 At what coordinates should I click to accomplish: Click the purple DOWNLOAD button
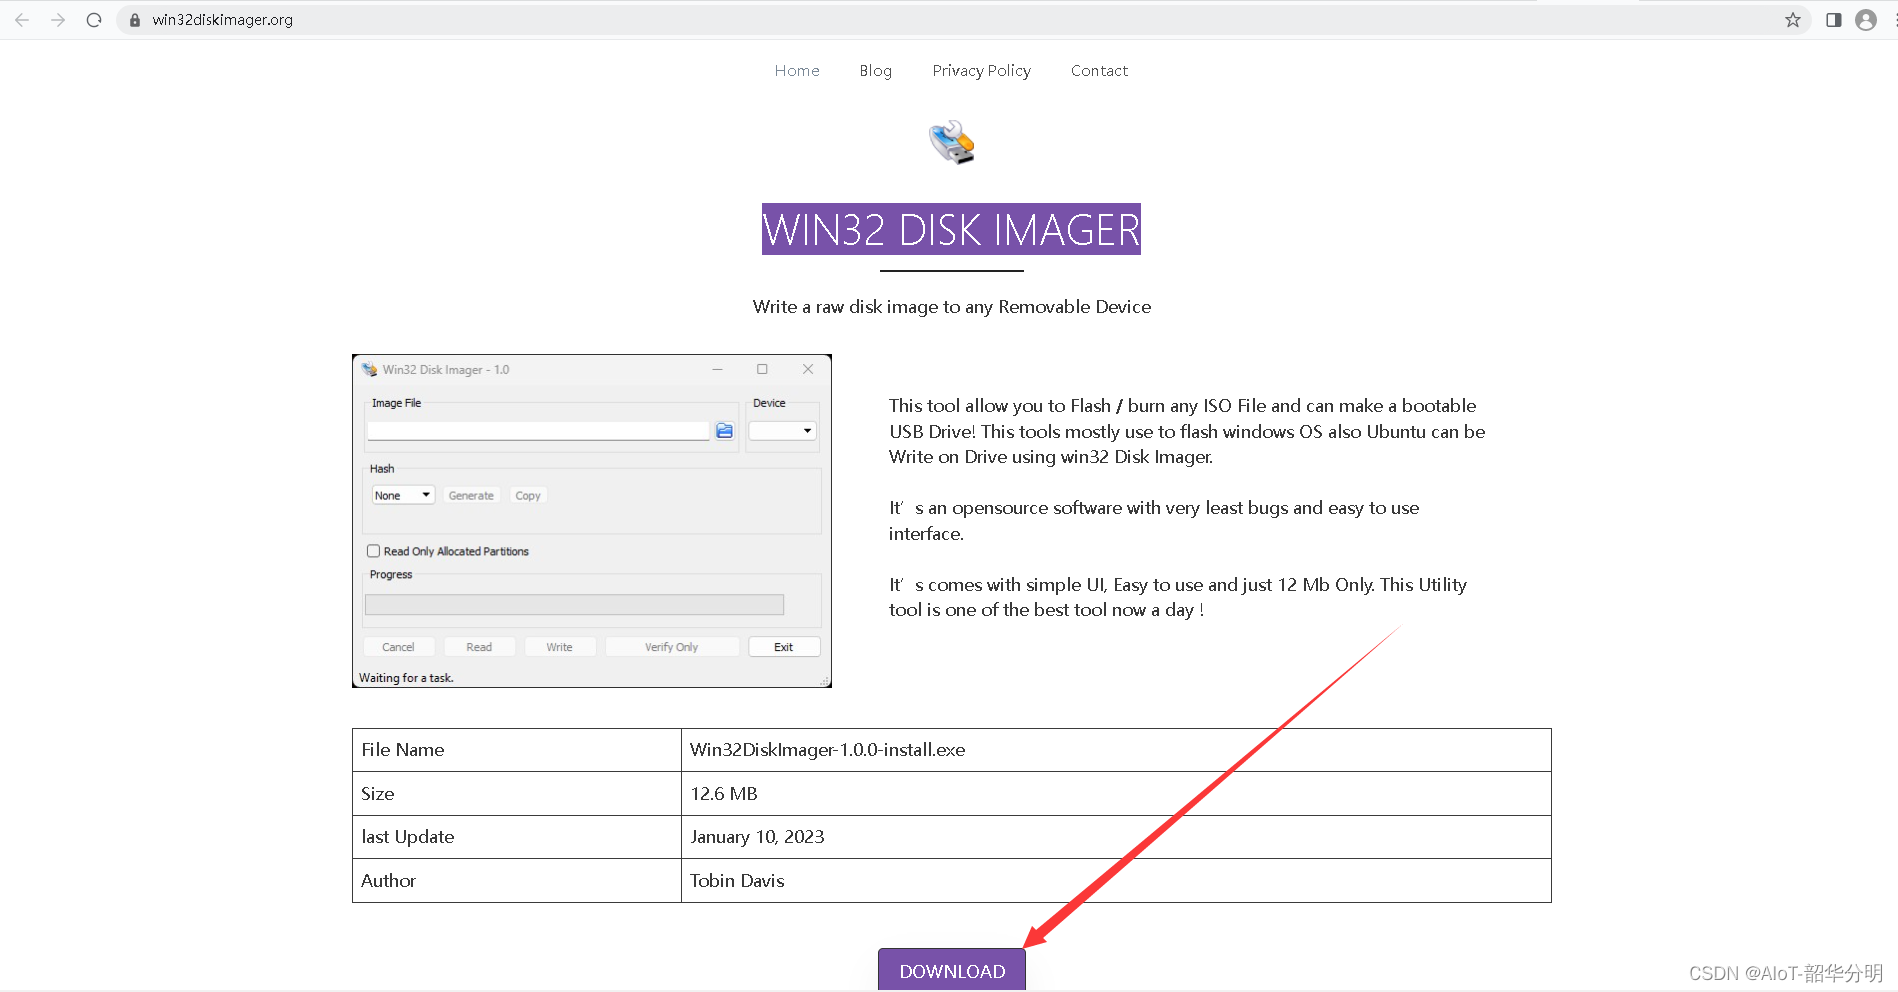952,970
